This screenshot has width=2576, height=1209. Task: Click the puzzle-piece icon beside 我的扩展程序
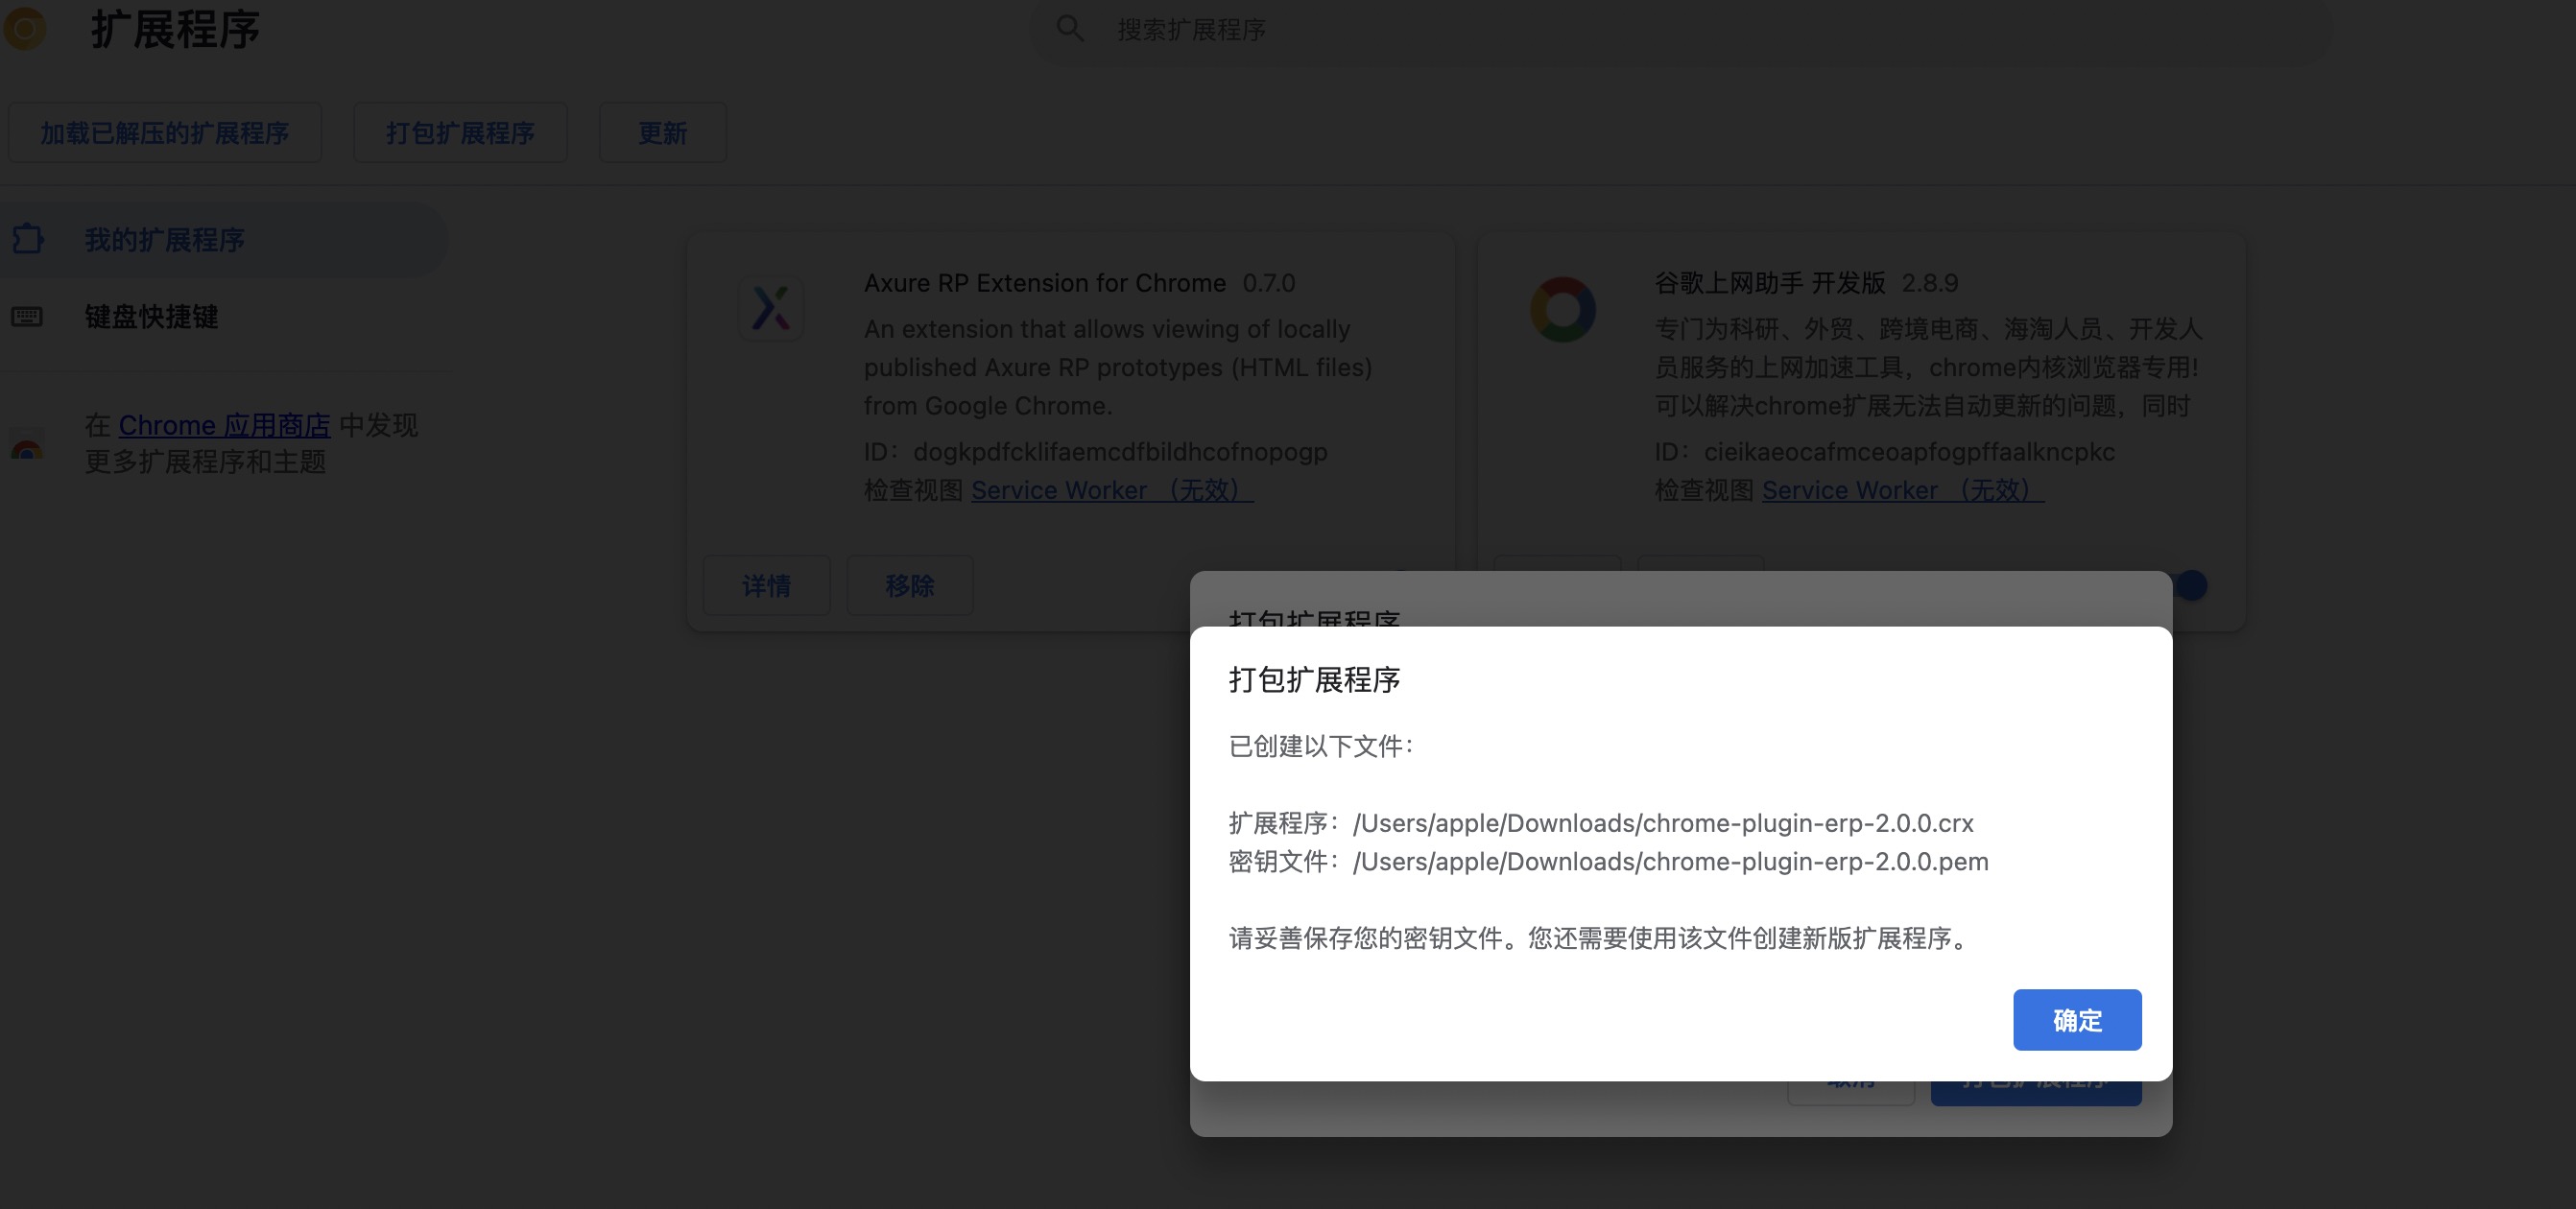28,239
